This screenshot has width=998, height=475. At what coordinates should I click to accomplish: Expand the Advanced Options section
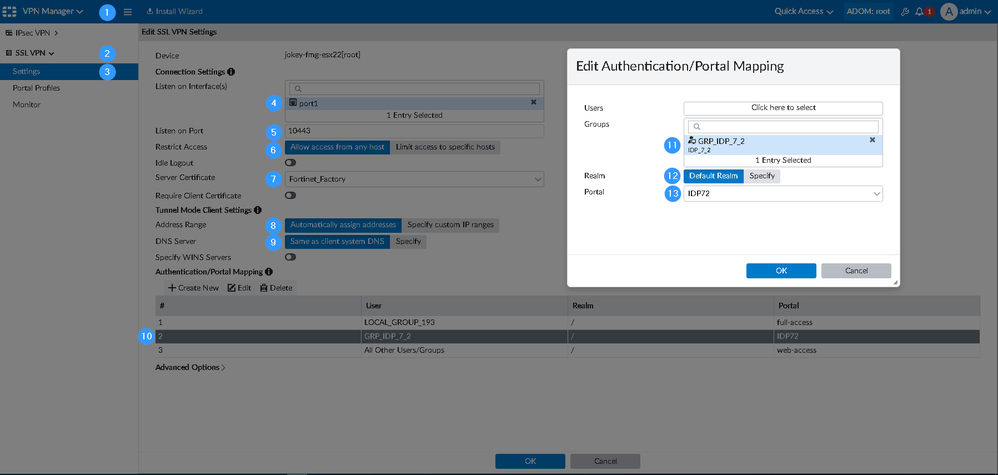pos(190,368)
